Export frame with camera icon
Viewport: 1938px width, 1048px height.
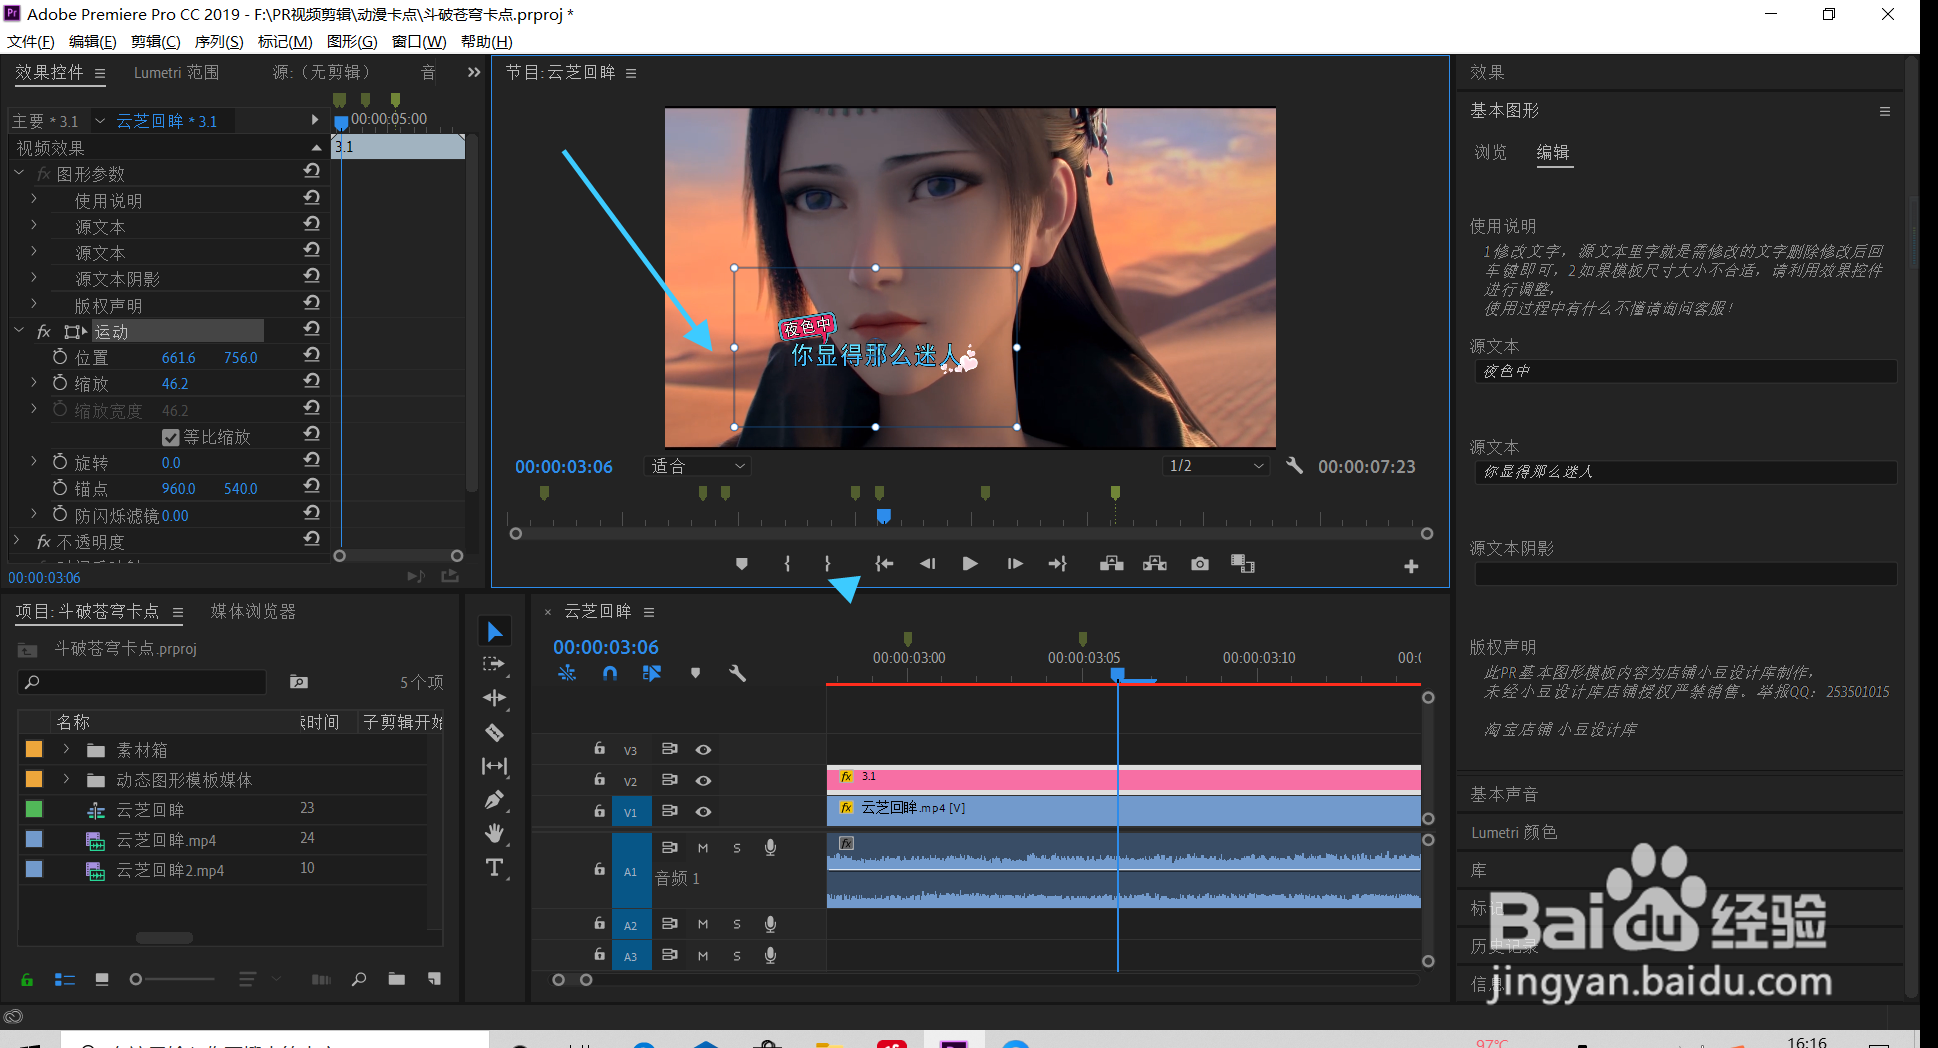tap(1200, 564)
